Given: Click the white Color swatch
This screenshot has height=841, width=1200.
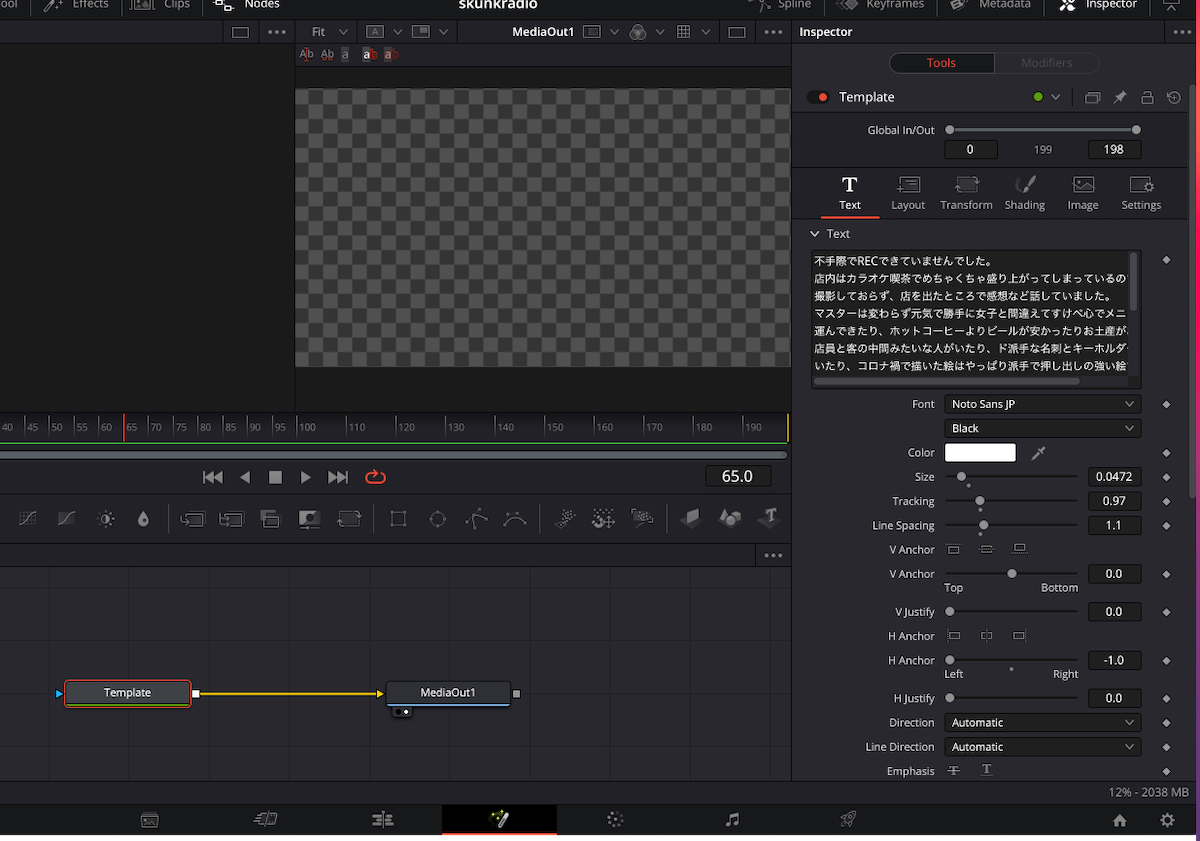Looking at the screenshot, I should [980, 453].
